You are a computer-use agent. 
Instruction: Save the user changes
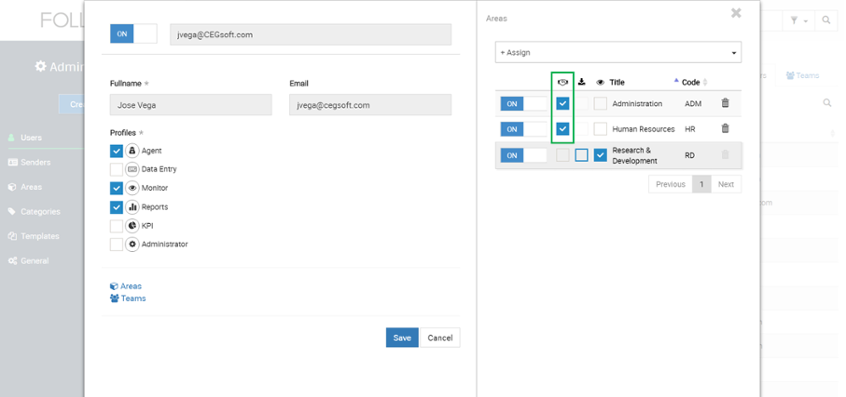402,338
